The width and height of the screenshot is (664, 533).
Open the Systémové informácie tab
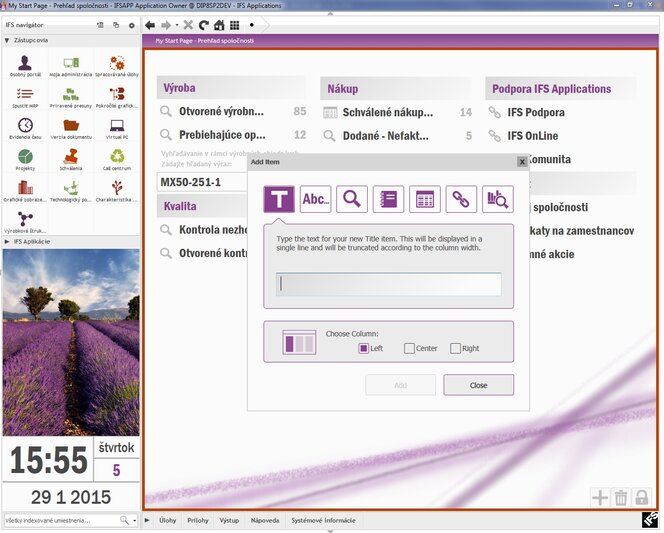tap(323, 520)
